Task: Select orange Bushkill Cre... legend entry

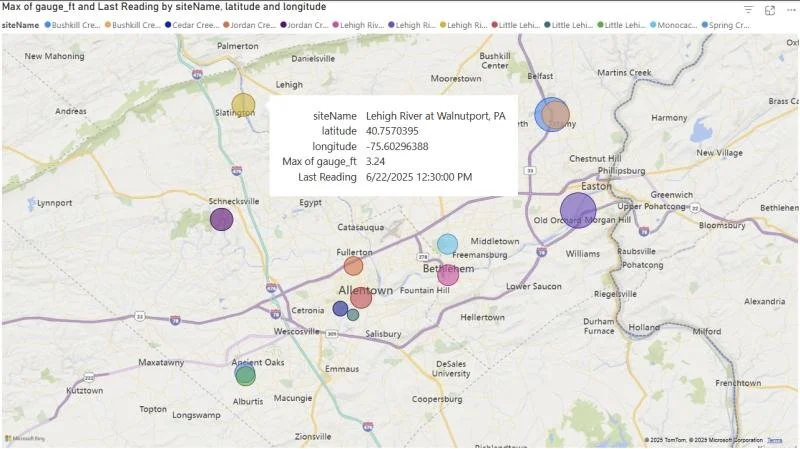Action: click(133, 24)
